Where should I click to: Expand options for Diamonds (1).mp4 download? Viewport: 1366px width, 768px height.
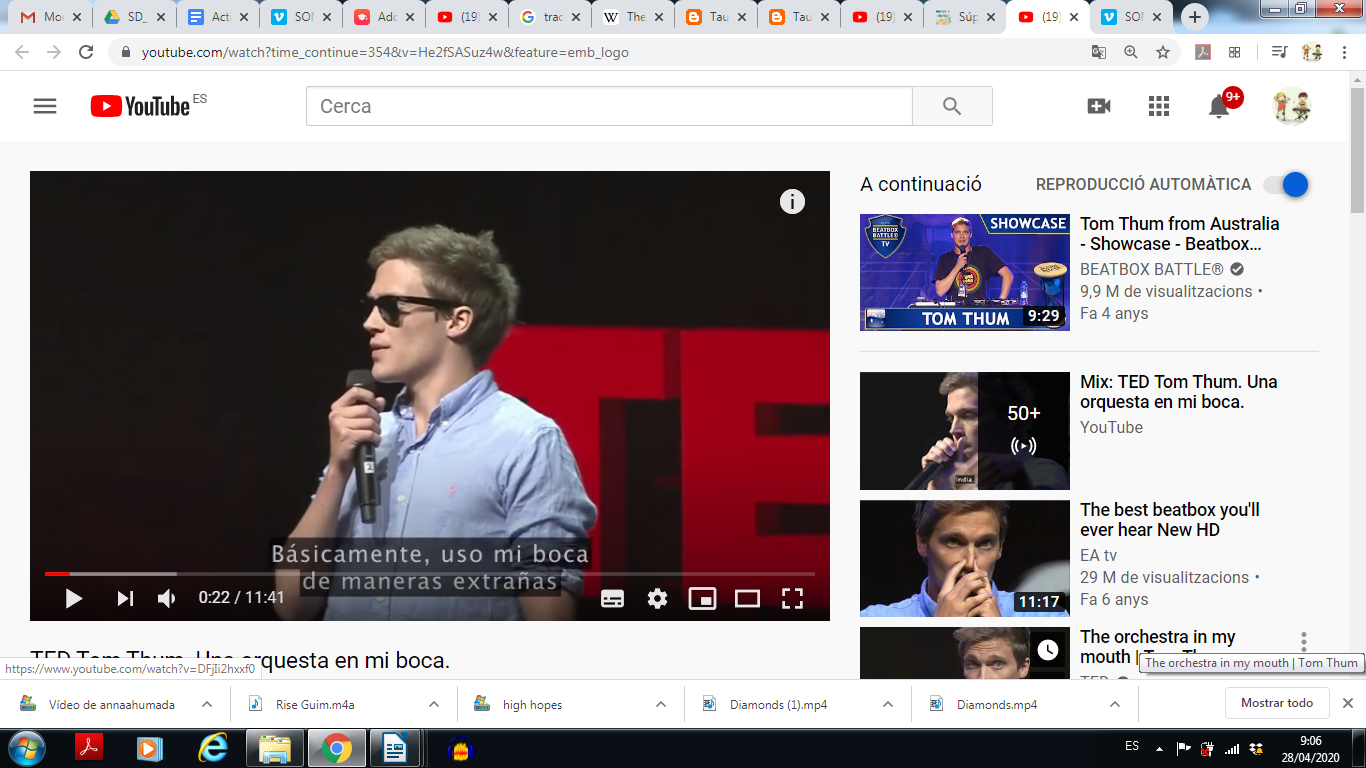(888, 704)
